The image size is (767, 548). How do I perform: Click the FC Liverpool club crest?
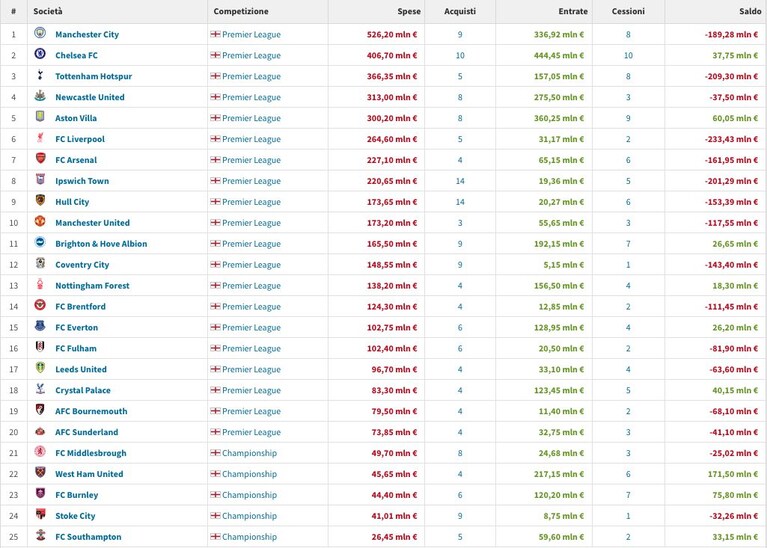[x=40, y=137]
